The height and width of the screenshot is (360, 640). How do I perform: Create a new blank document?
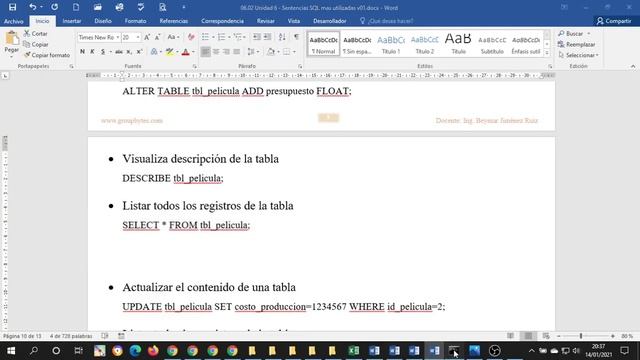(x=76, y=7)
